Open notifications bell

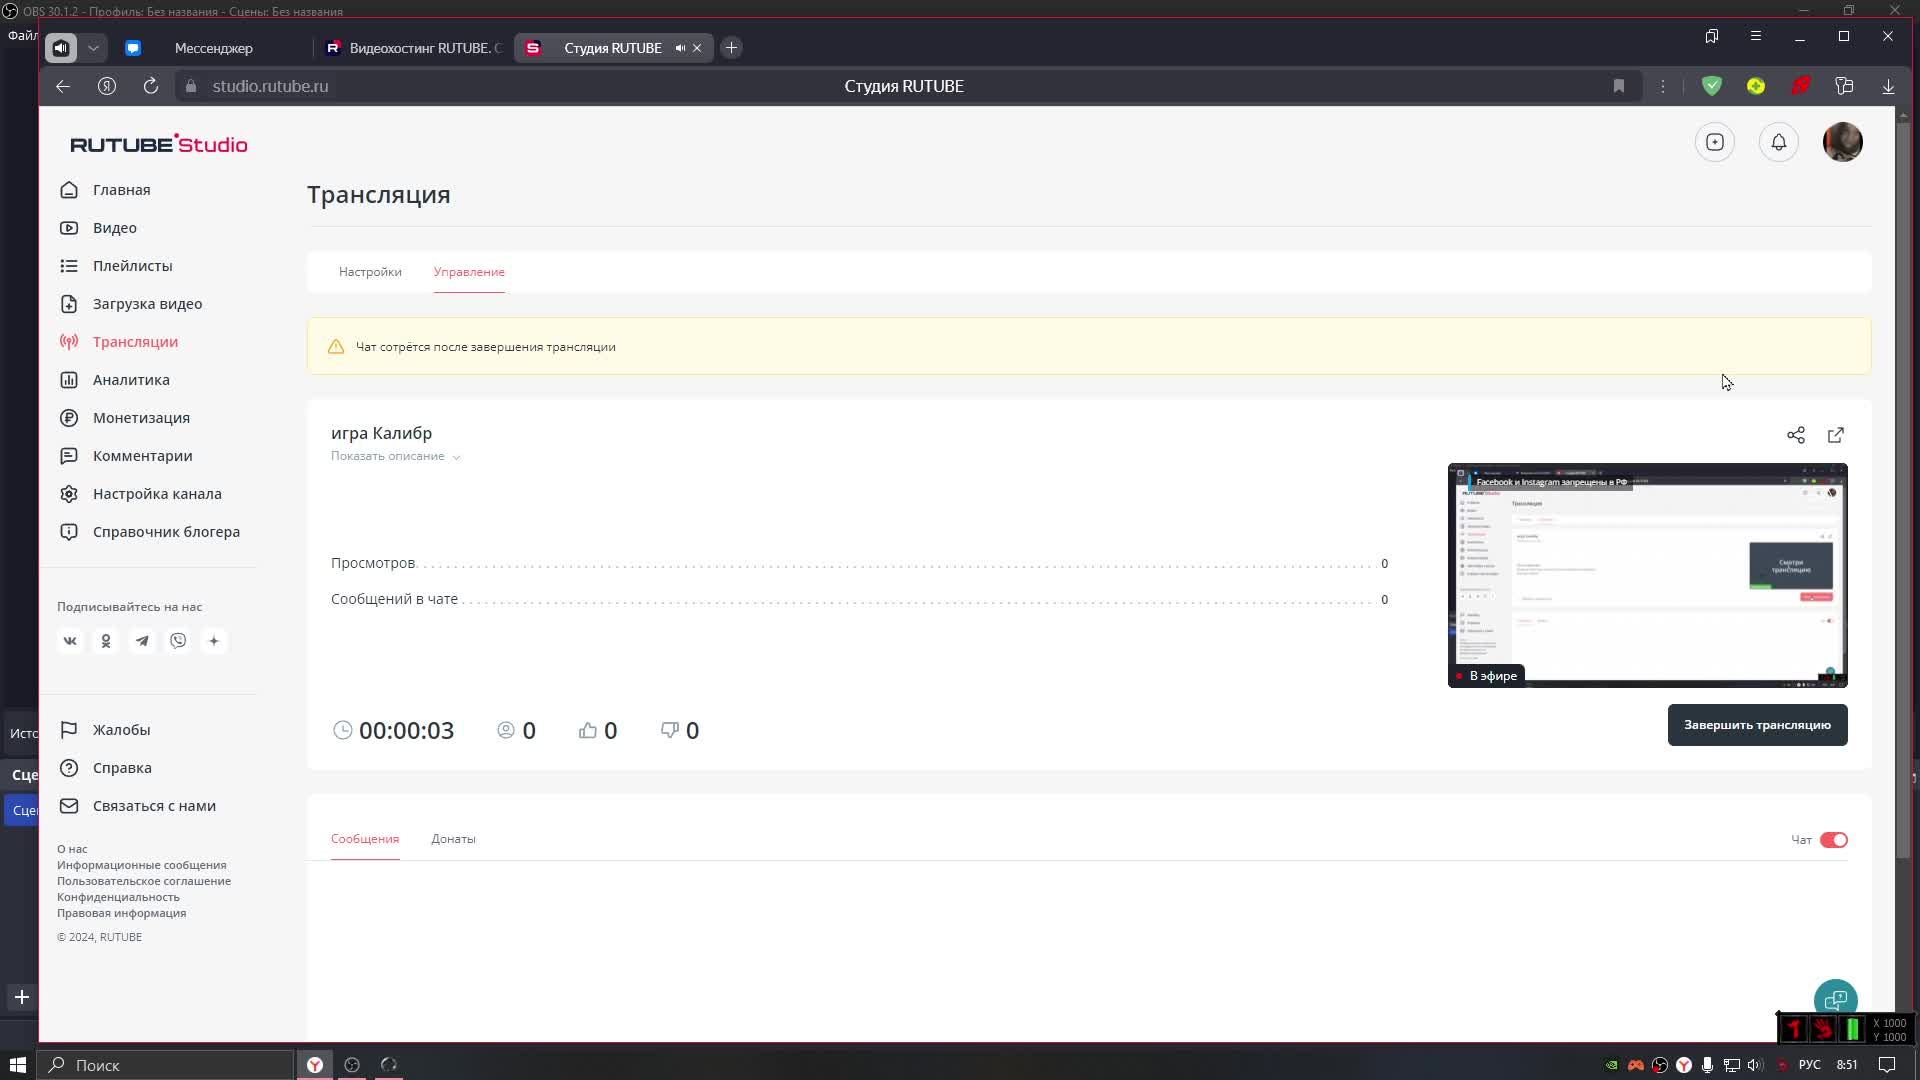point(1779,142)
